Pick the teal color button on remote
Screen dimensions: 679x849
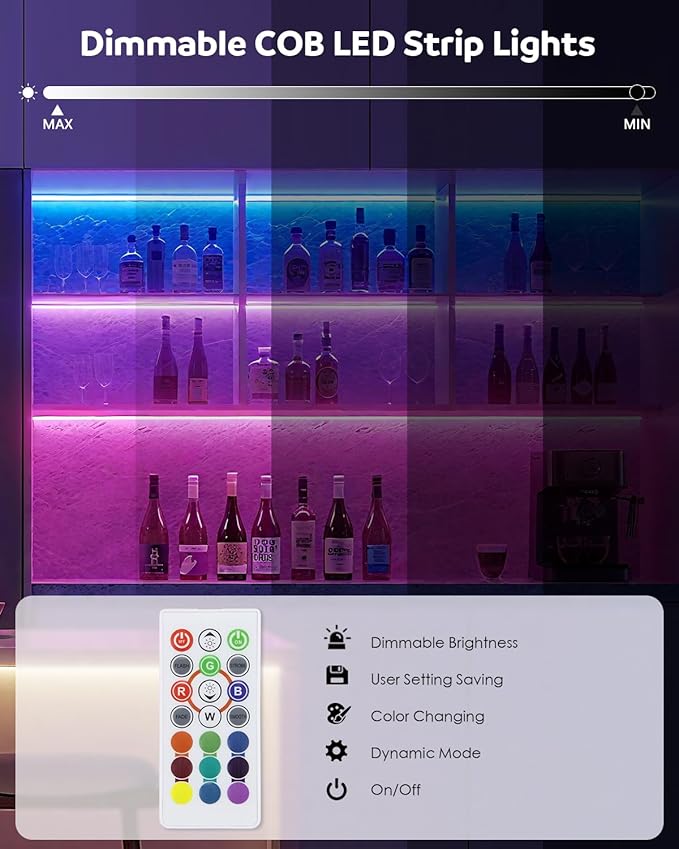pos(210,767)
